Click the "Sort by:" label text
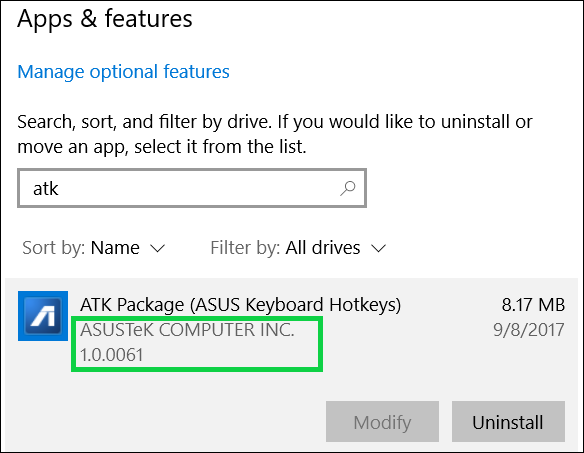The height and width of the screenshot is (453, 584). [54, 248]
